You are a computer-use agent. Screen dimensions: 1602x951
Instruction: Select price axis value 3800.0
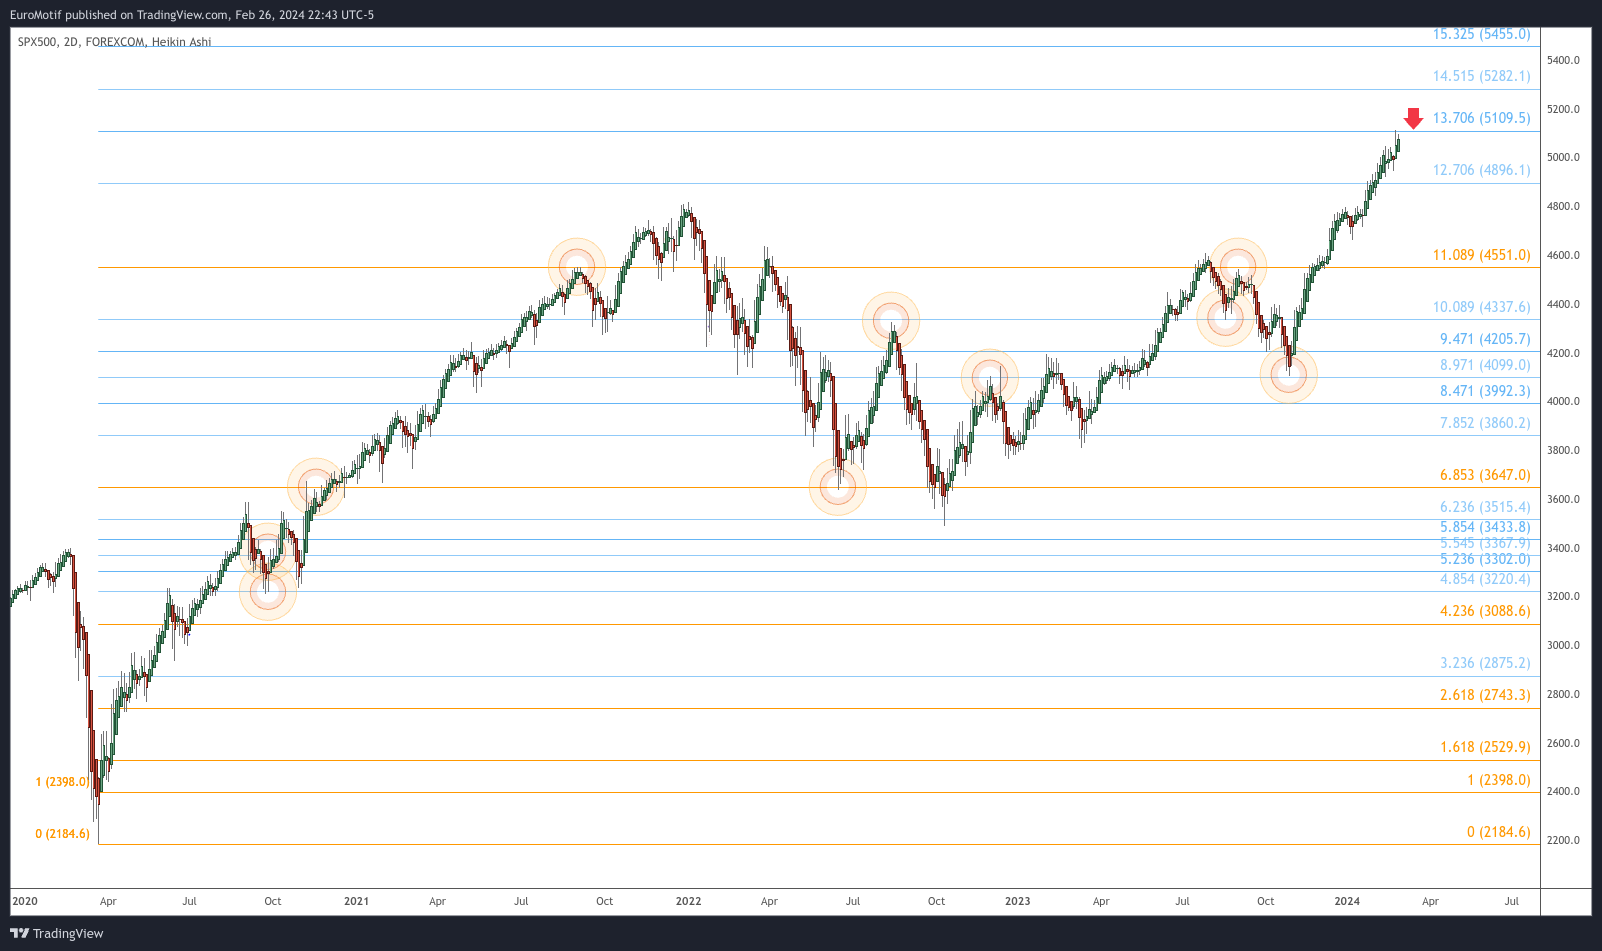(x=1563, y=450)
